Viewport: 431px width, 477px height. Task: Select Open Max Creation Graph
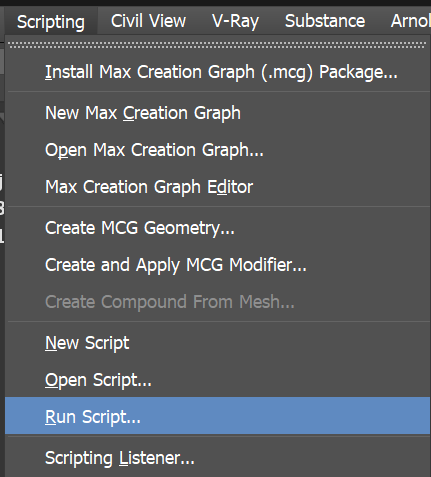click(218, 150)
